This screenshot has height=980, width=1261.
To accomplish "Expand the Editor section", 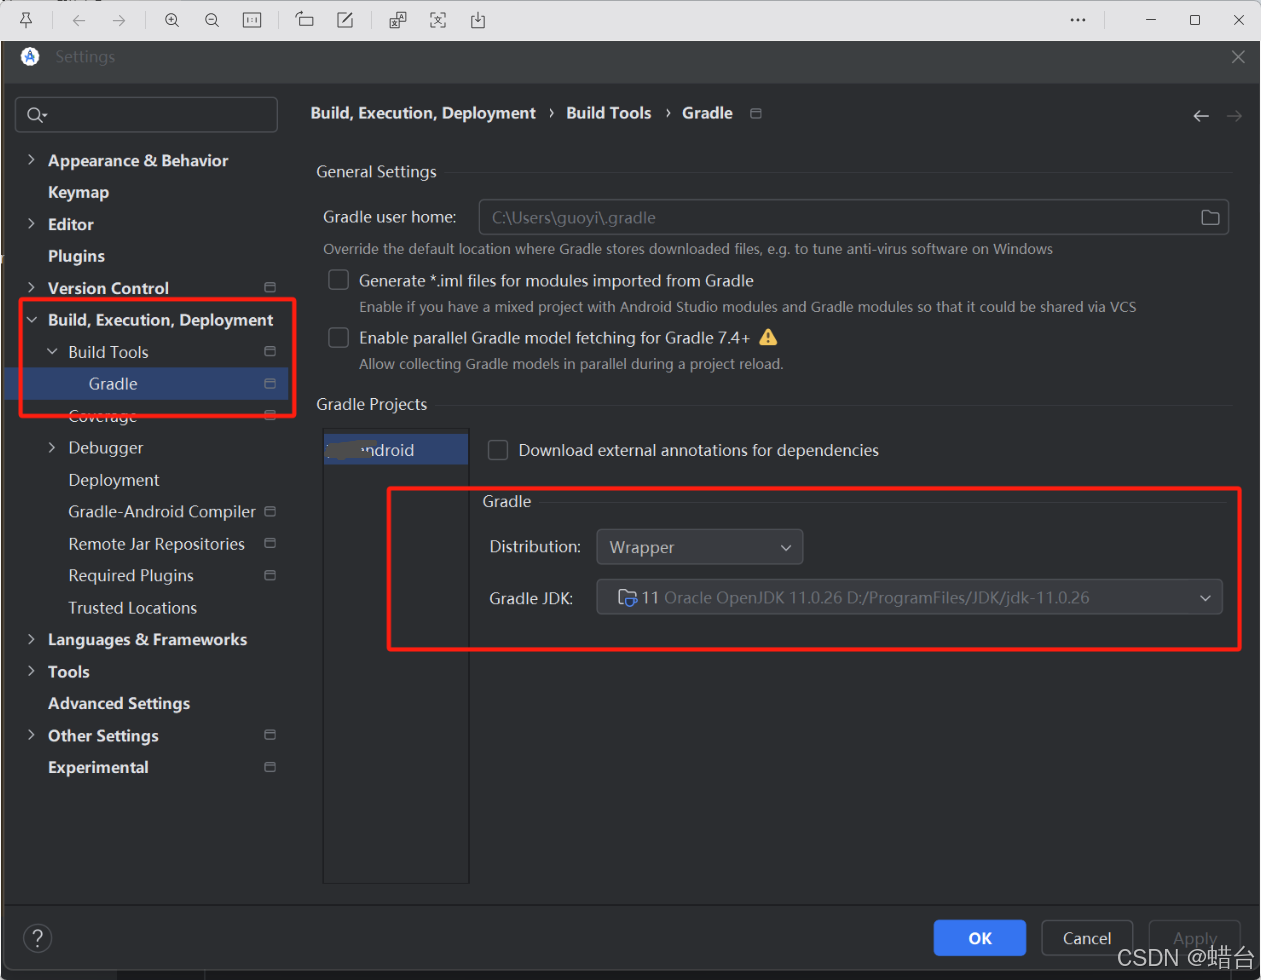I will coord(31,224).
